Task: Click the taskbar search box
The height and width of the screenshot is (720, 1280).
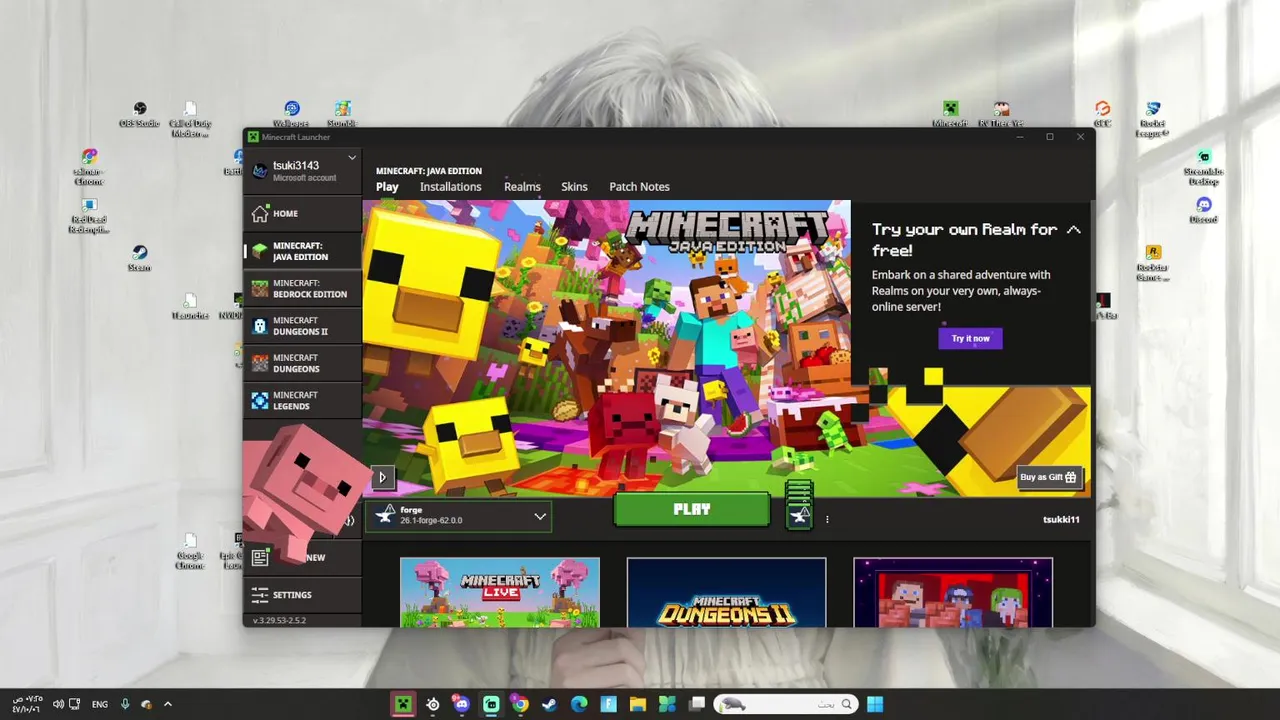Action: point(785,704)
